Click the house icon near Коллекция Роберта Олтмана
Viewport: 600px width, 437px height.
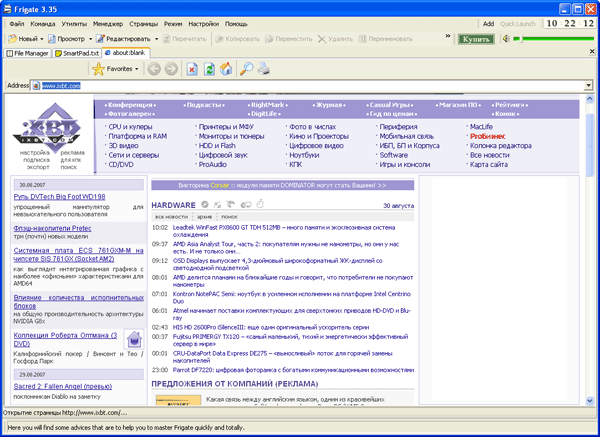[134, 339]
